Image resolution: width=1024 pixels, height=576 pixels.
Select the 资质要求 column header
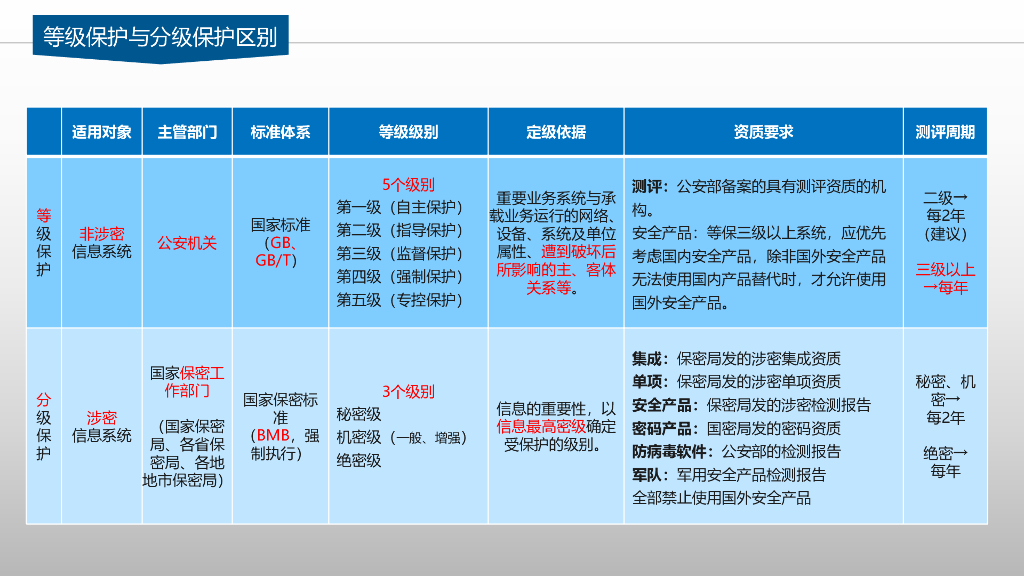763,132
